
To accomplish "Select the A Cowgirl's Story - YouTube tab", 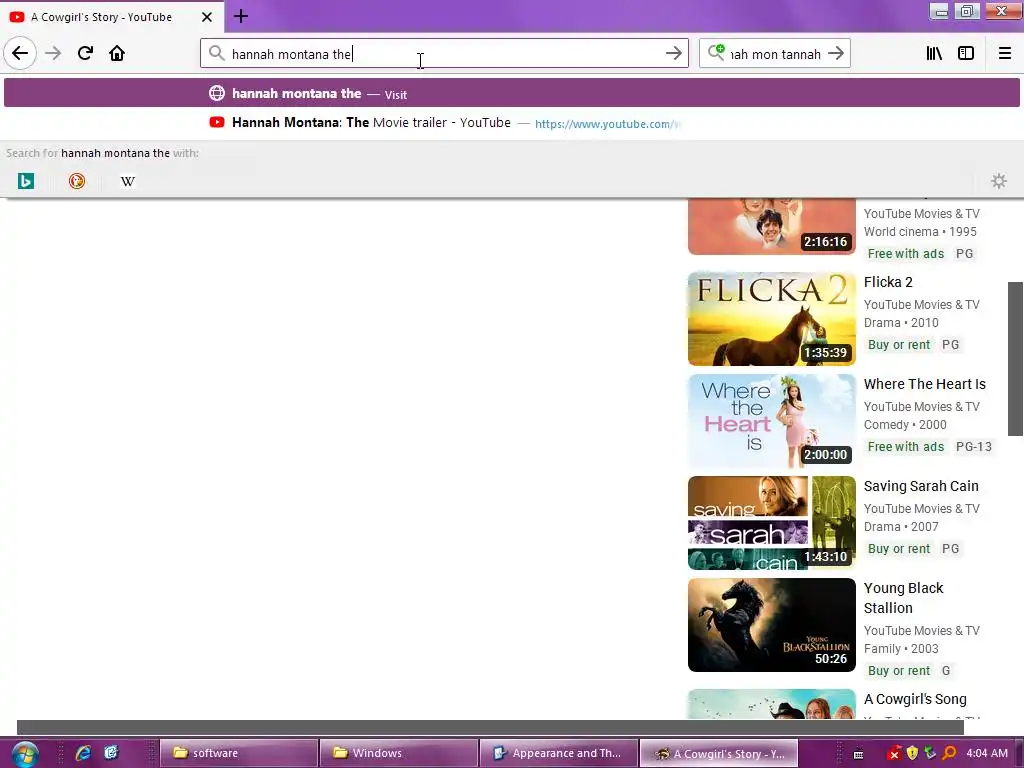I will coord(111,17).
